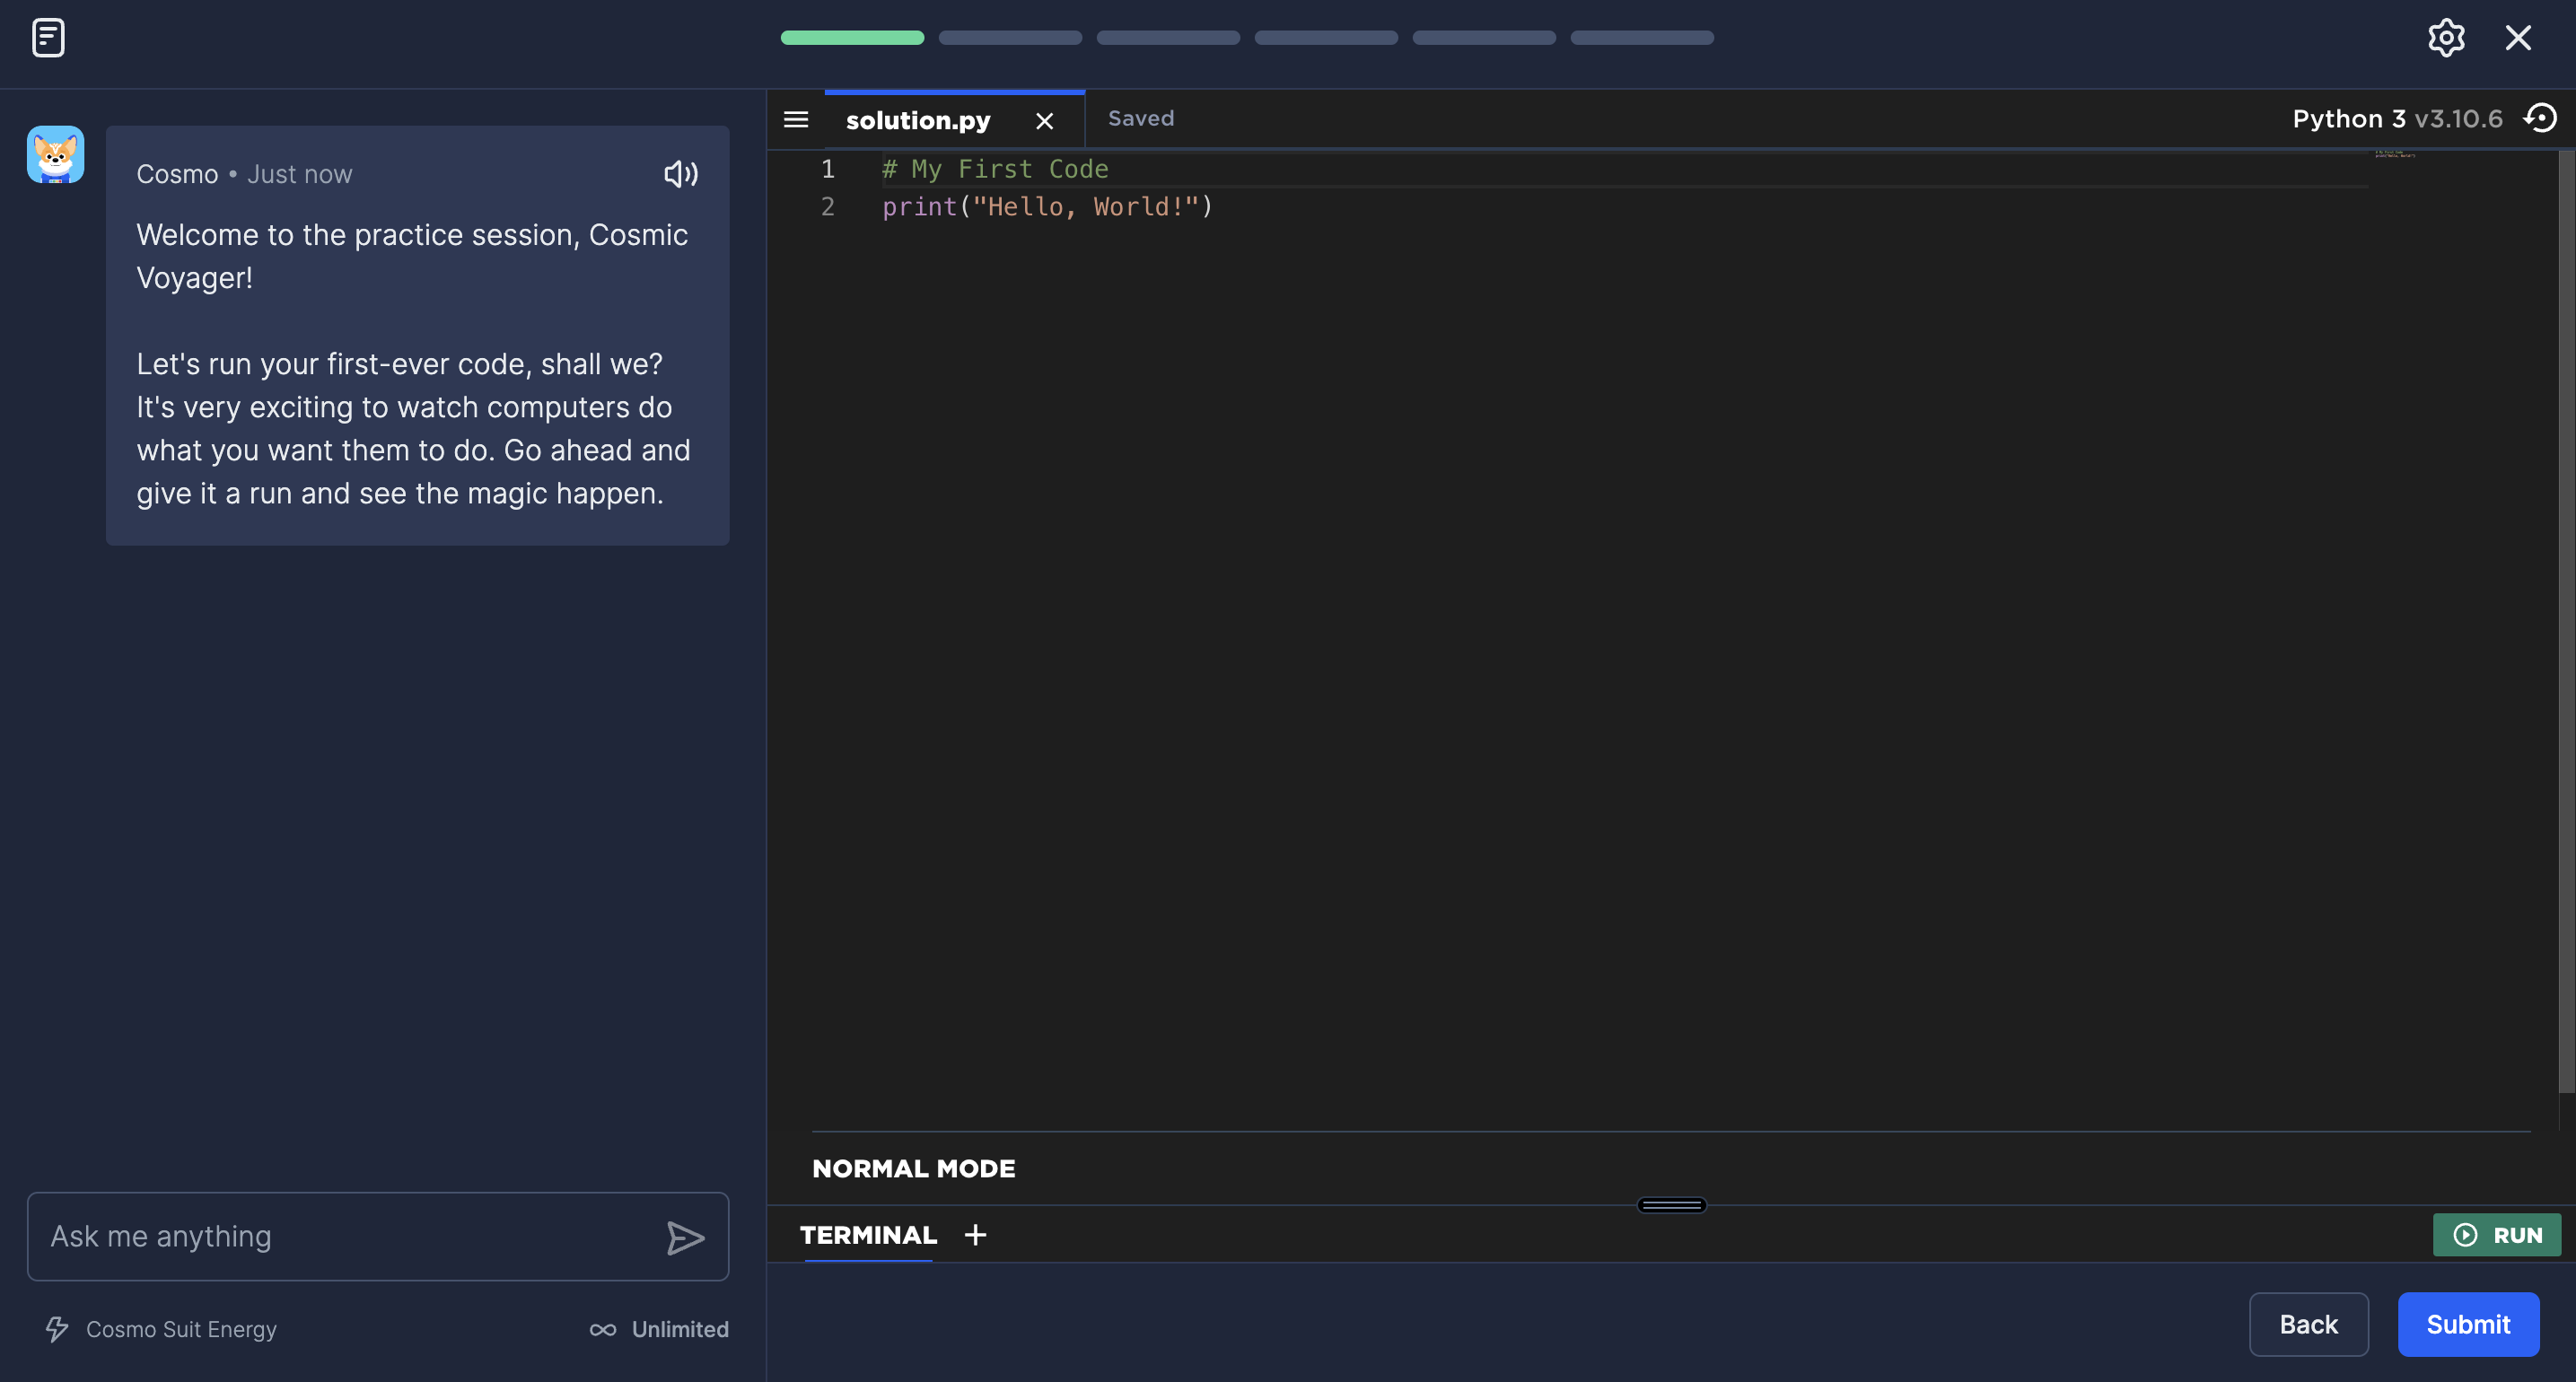Open Python 3 v3.10.6 language selector
The width and height of the screenshot is (2576, 1382).
[x=2396, y=119]
